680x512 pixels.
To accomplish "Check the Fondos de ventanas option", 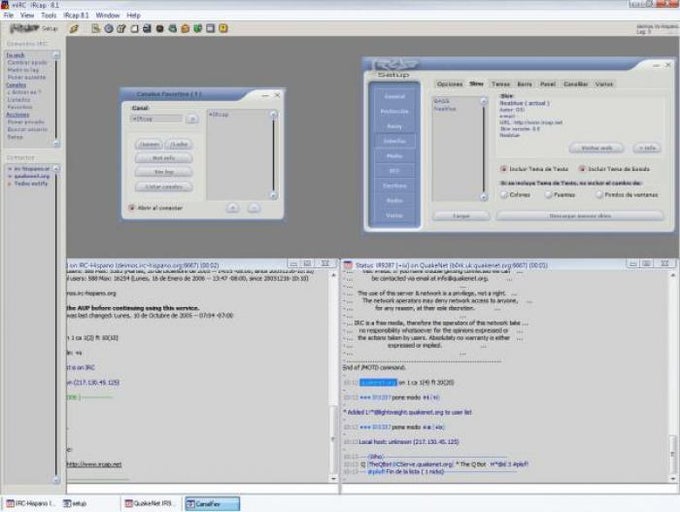I will tap(599, 195).
